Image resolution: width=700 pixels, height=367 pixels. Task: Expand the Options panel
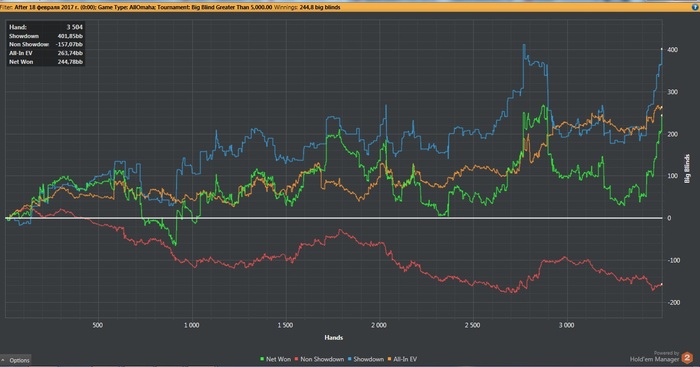tap(16, 360)
